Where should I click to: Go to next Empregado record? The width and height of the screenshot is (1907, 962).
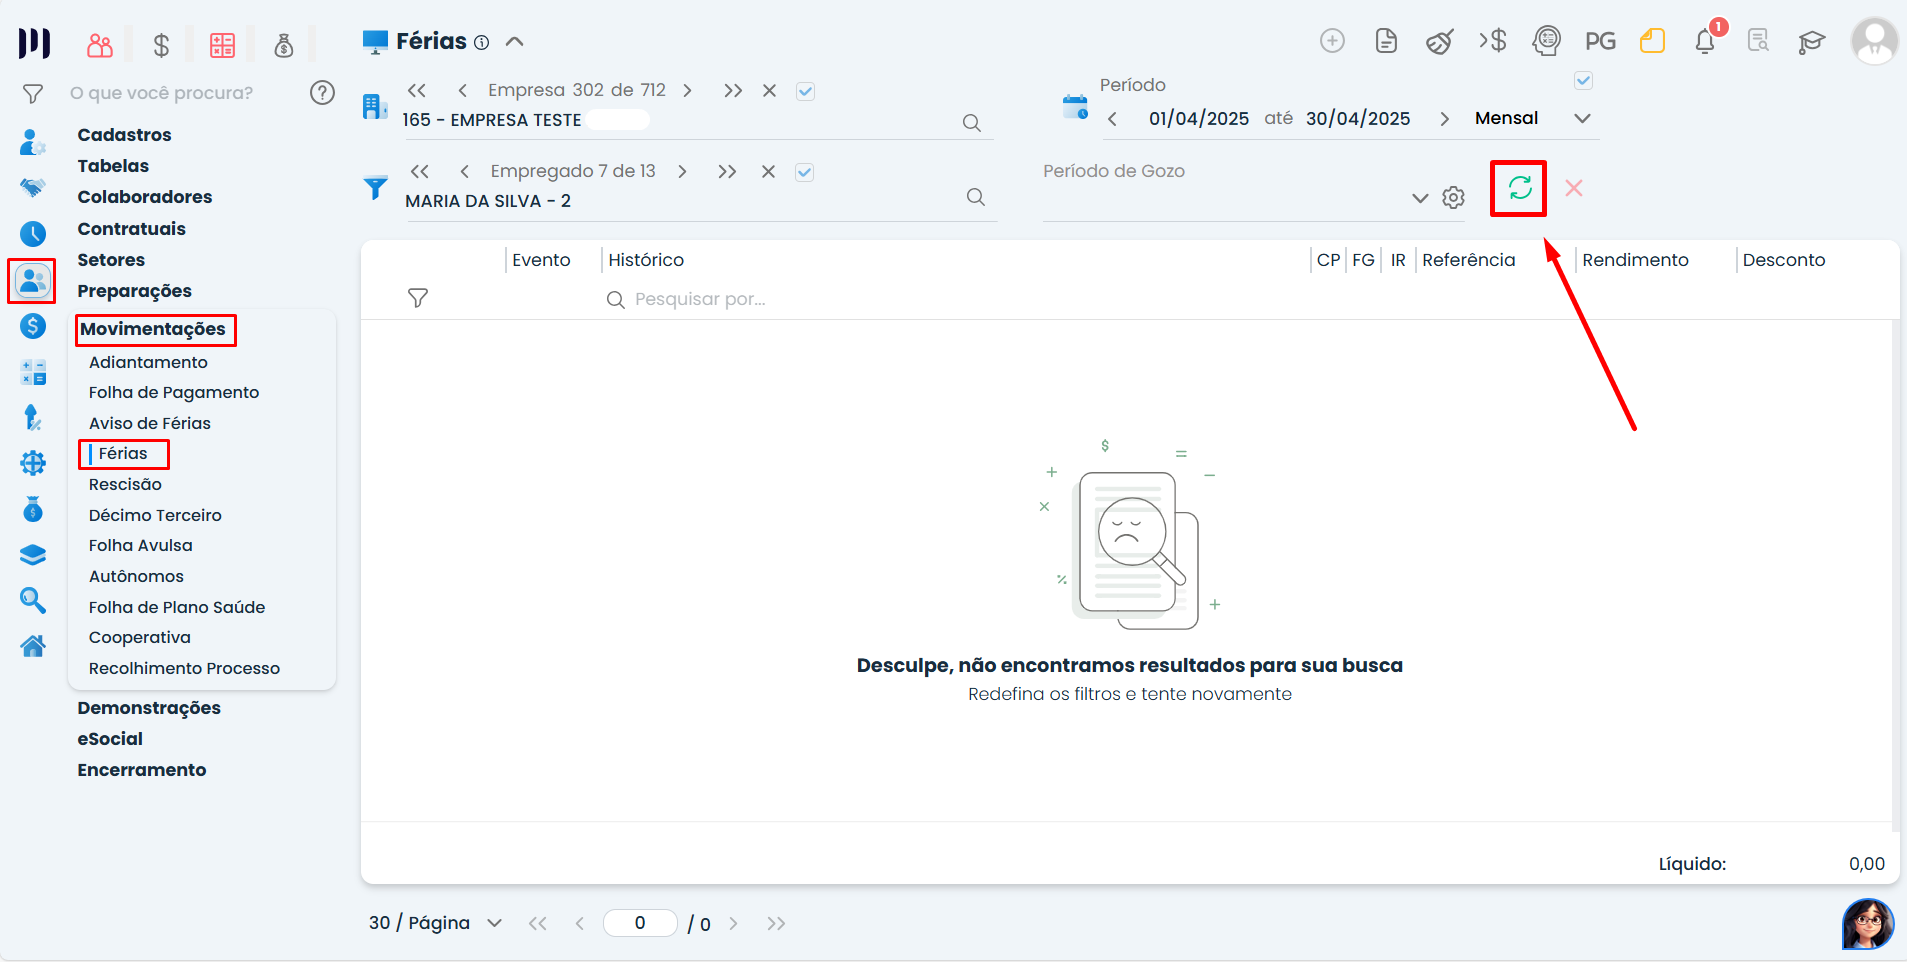pos(682,172)
